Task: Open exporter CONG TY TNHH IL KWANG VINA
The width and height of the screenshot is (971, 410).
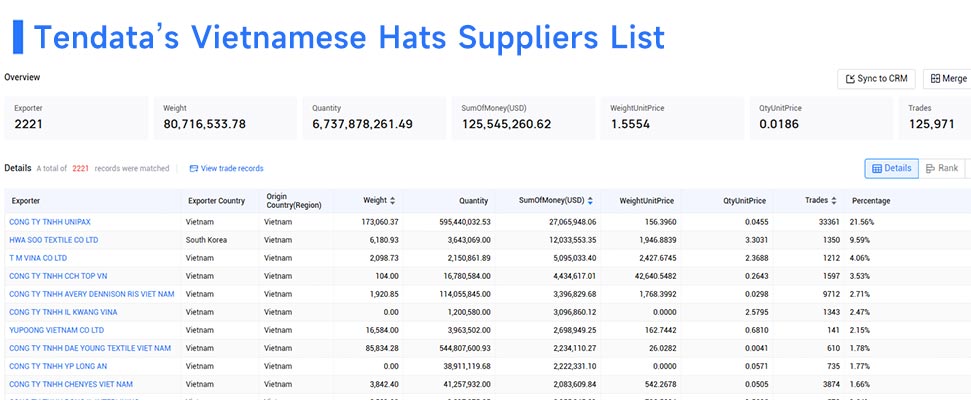Action: pos(63,312)
